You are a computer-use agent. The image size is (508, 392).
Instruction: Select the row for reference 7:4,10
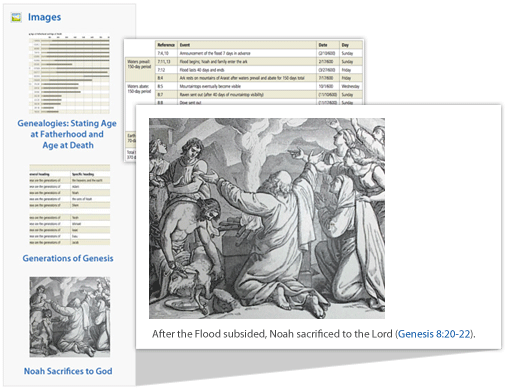[x=259, y=53]
